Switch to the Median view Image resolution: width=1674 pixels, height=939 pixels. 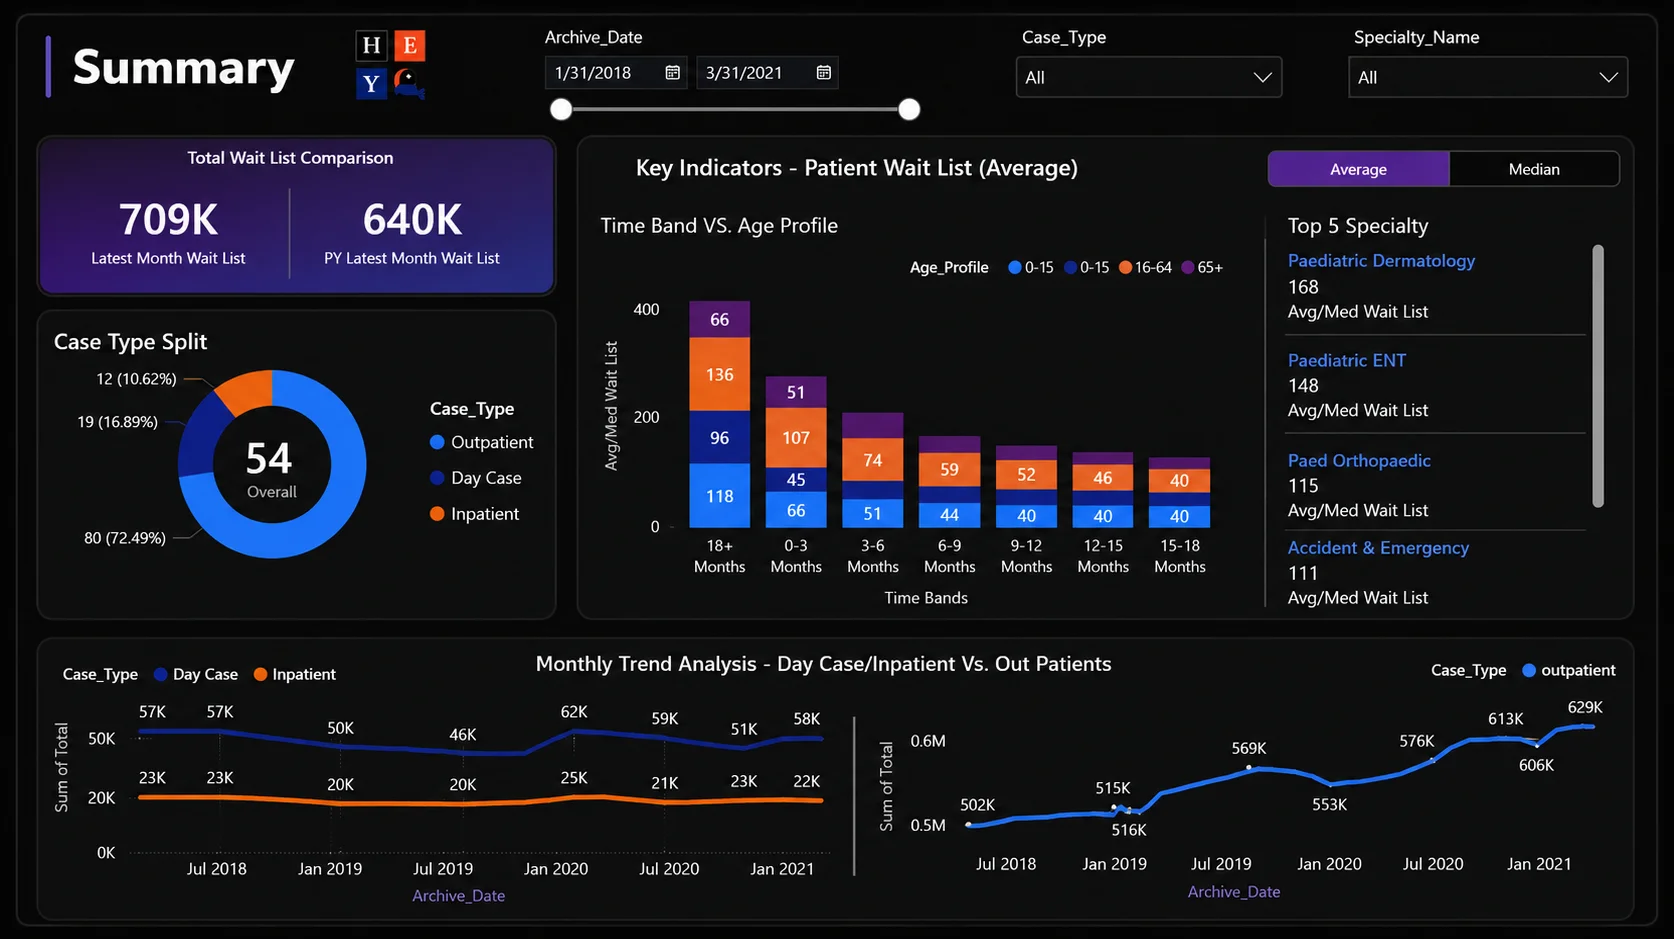1534,169
